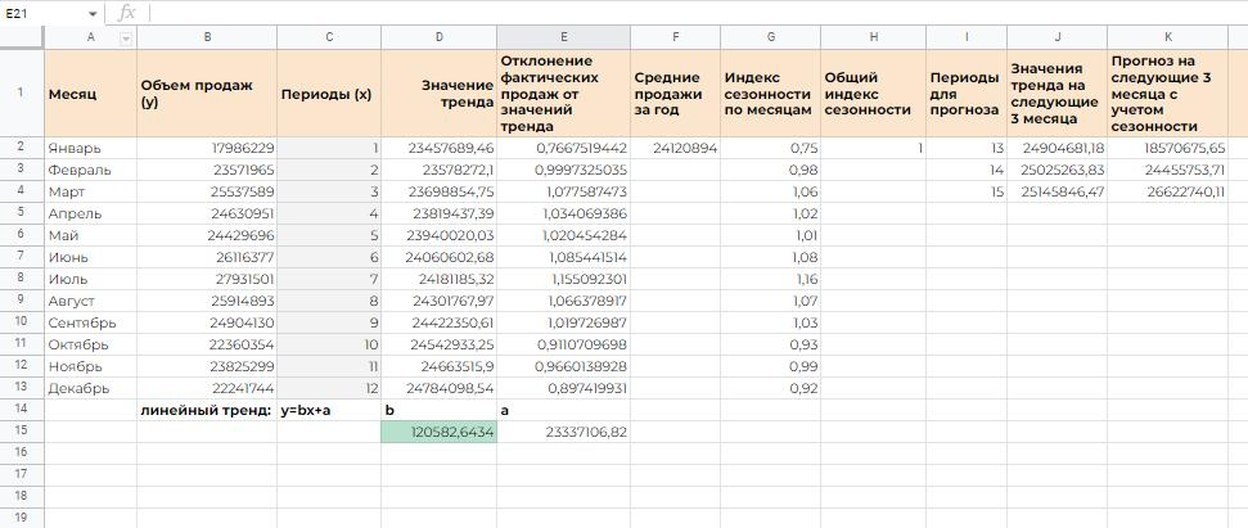Image resolution: width=1248 pixels, height=528 pixels.
Task: Click deviation value 1,155092301
Action: (x=564, y=279)
